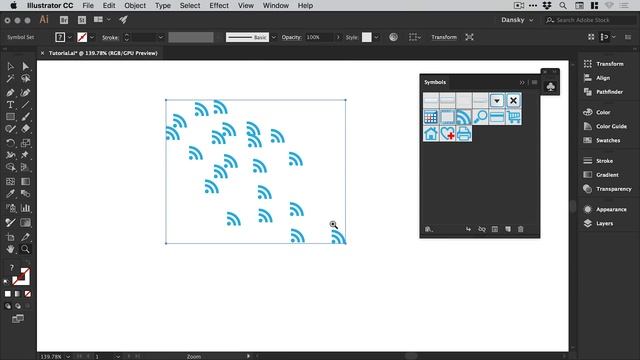Open the Swatches panel

coord(602,140)
